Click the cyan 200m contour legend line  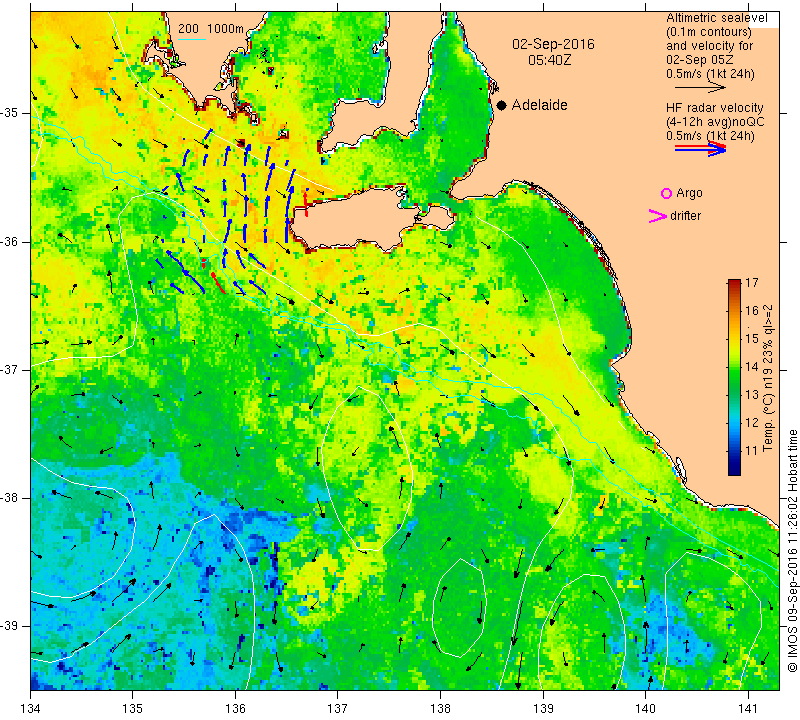tap(191, 39)
